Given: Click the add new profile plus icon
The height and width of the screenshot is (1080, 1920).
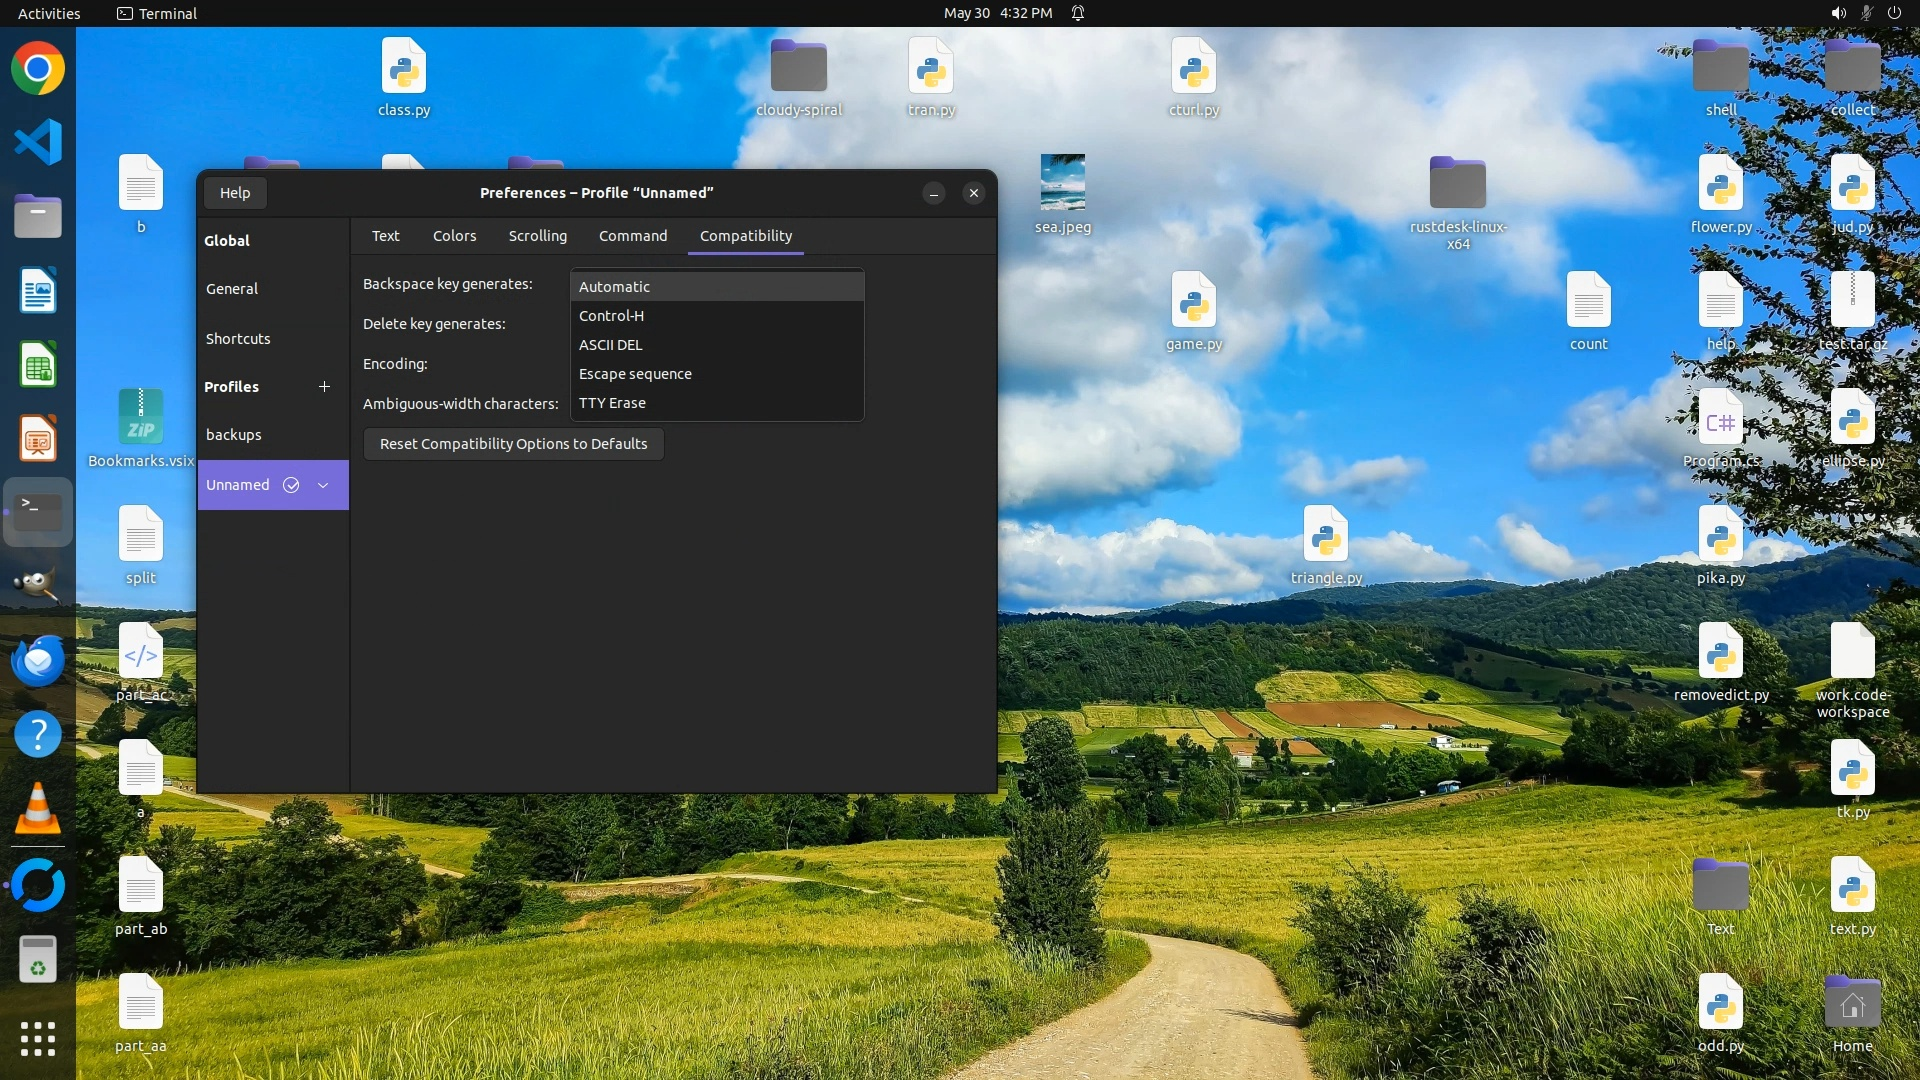Looking at the screenshot, I should 324,387.
